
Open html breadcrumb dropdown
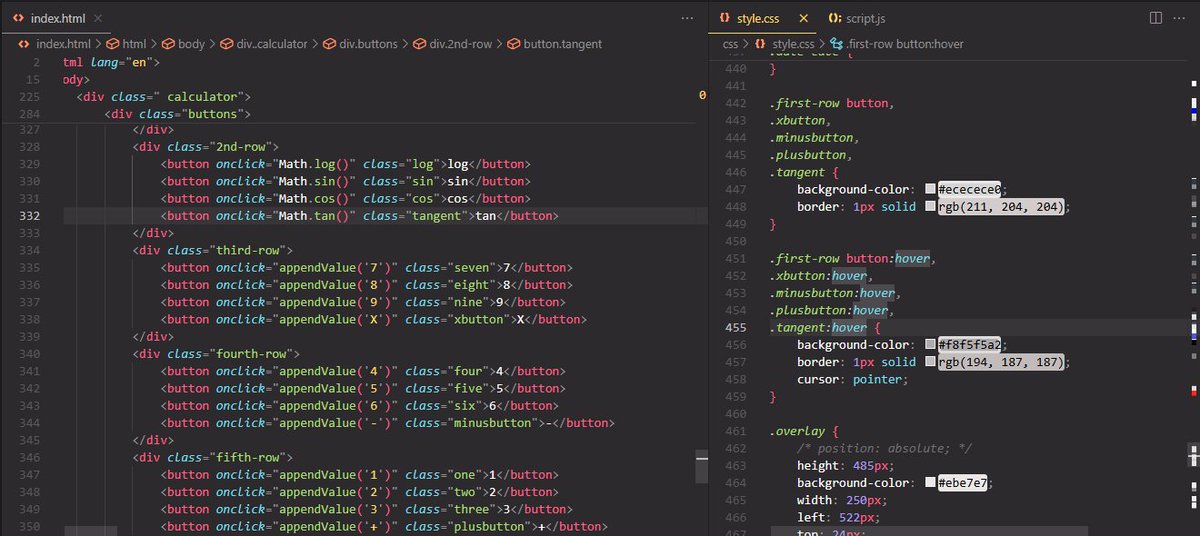point(134,44)
